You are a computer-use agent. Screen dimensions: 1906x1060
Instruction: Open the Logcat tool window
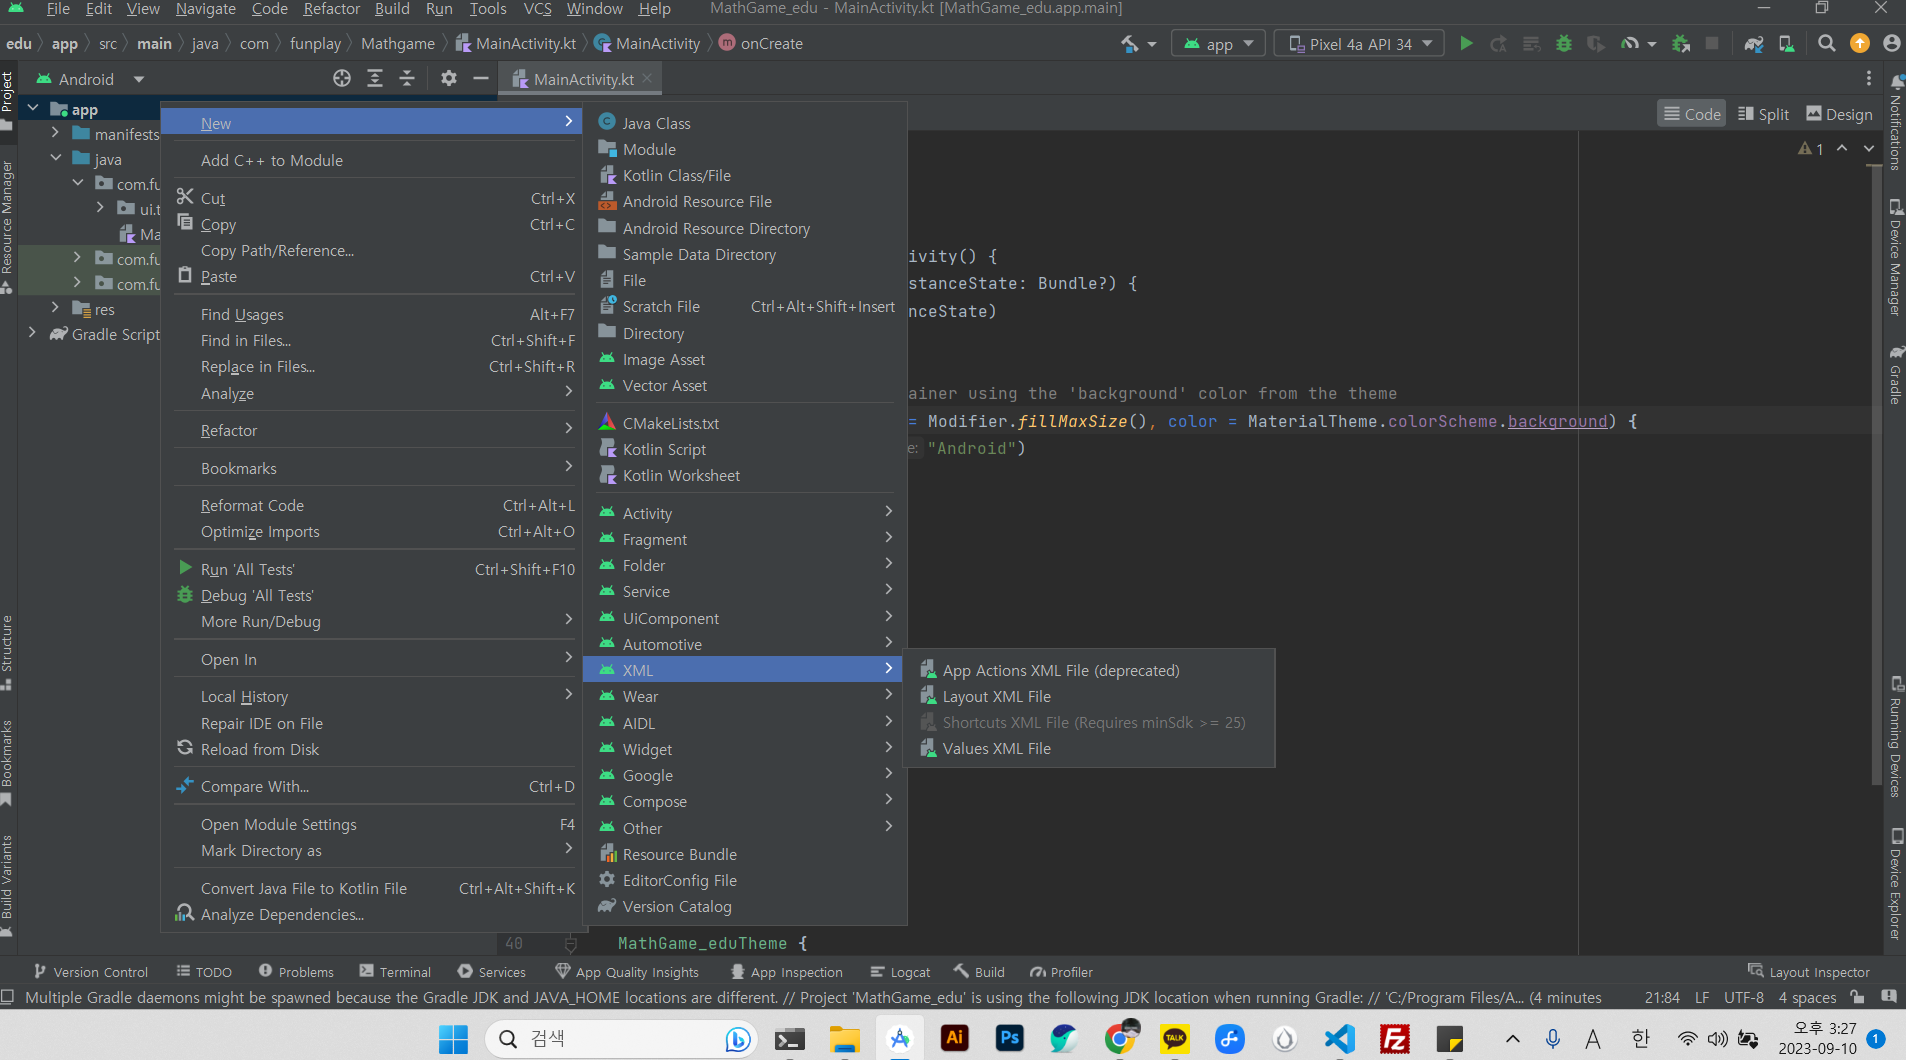(x=900, y=972)
